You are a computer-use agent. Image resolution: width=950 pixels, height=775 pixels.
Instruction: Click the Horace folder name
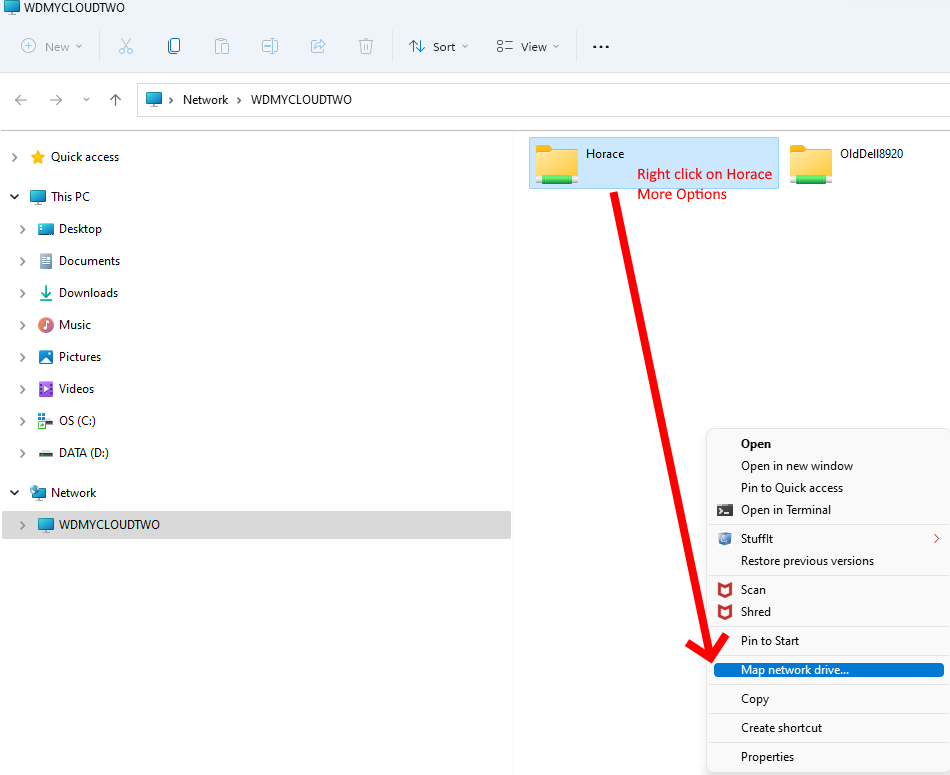(605, 155)
